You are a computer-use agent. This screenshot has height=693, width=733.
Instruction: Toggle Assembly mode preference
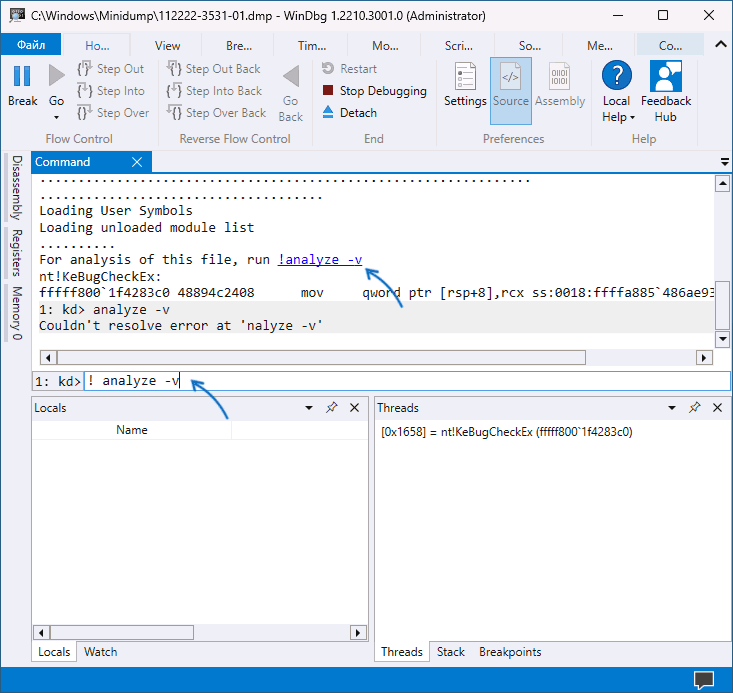tap(560, 85)
